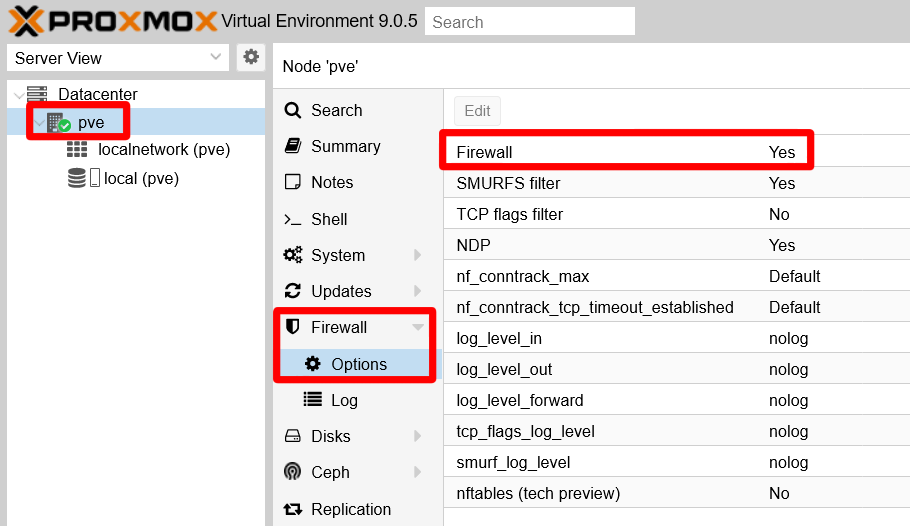Click the Firewall shield icon
The width and height of the screenshot is (910, 526).
[x=292, y=327]
